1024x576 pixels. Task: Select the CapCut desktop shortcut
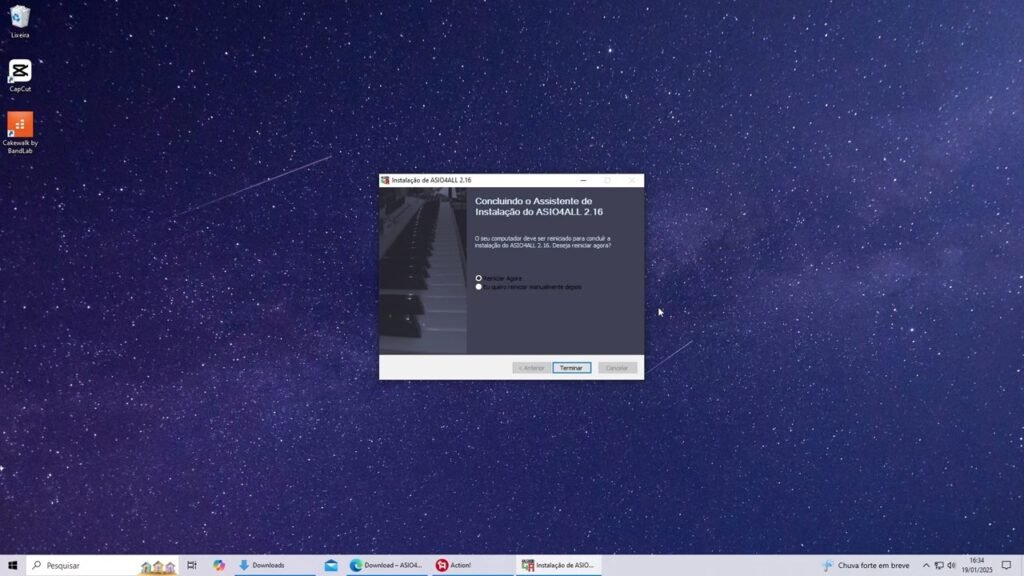pyautogui.click(x=20, y=76)
